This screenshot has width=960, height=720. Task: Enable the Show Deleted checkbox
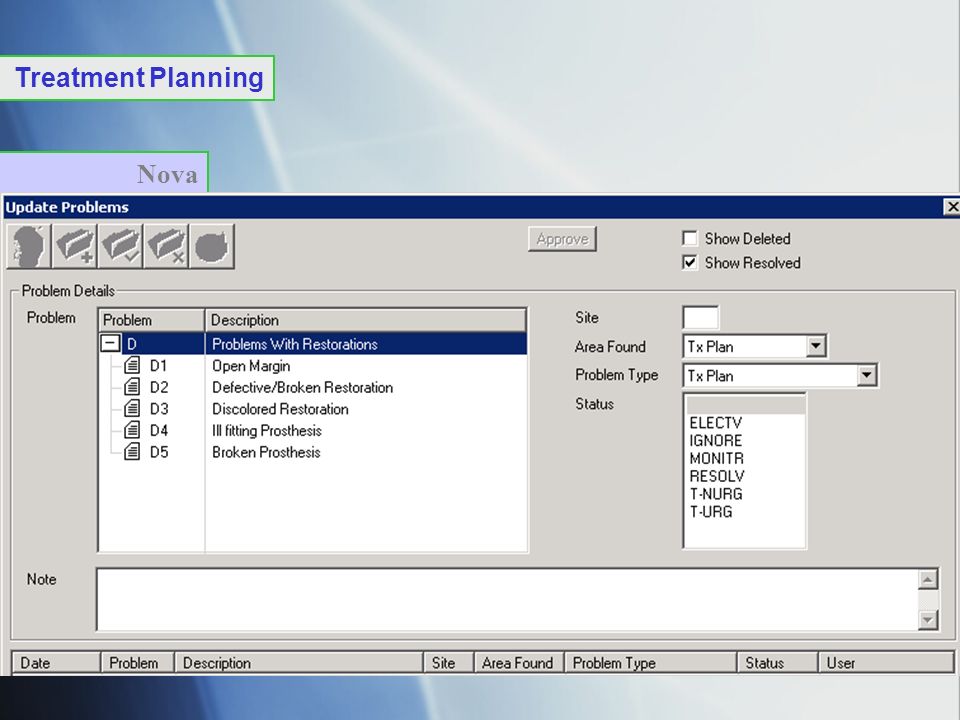coord(689,238)
